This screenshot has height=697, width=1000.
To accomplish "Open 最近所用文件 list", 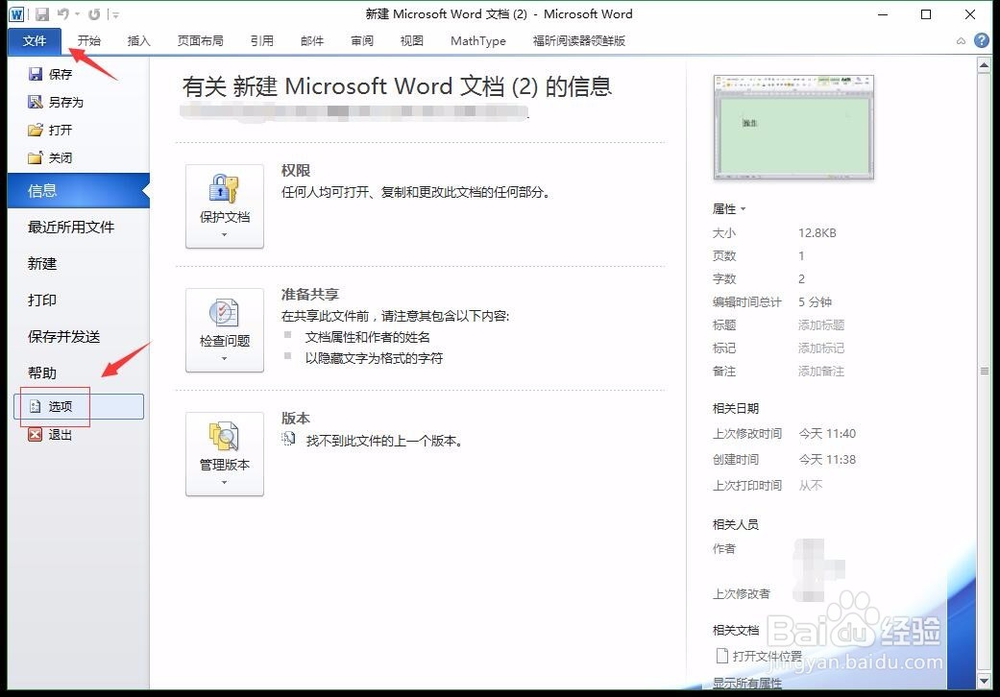I will pyautogui.click(x=71, y=227).
